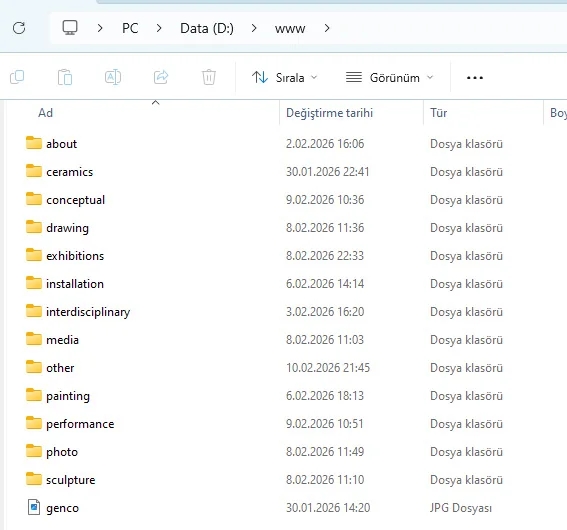
Task: Select the ceramics folder icon
Action: 34,171
